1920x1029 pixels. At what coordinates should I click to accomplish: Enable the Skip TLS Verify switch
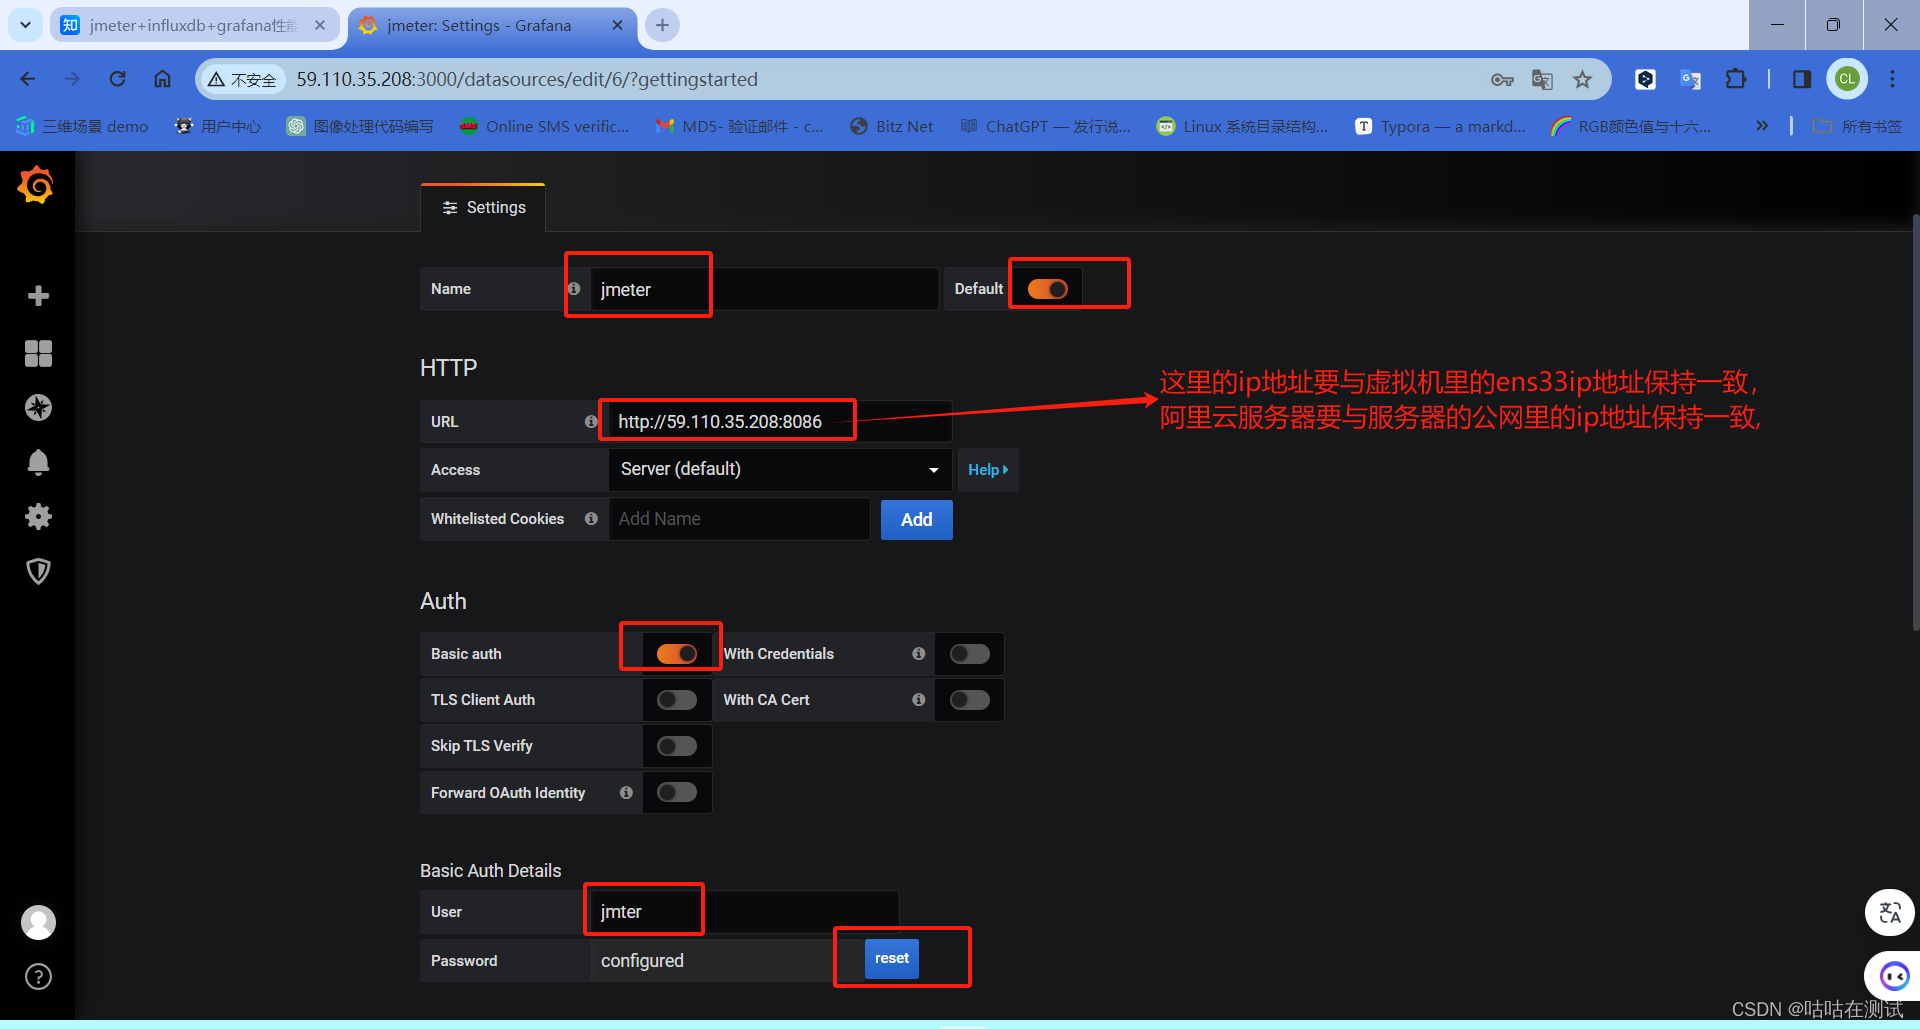(x=677, y=746)
